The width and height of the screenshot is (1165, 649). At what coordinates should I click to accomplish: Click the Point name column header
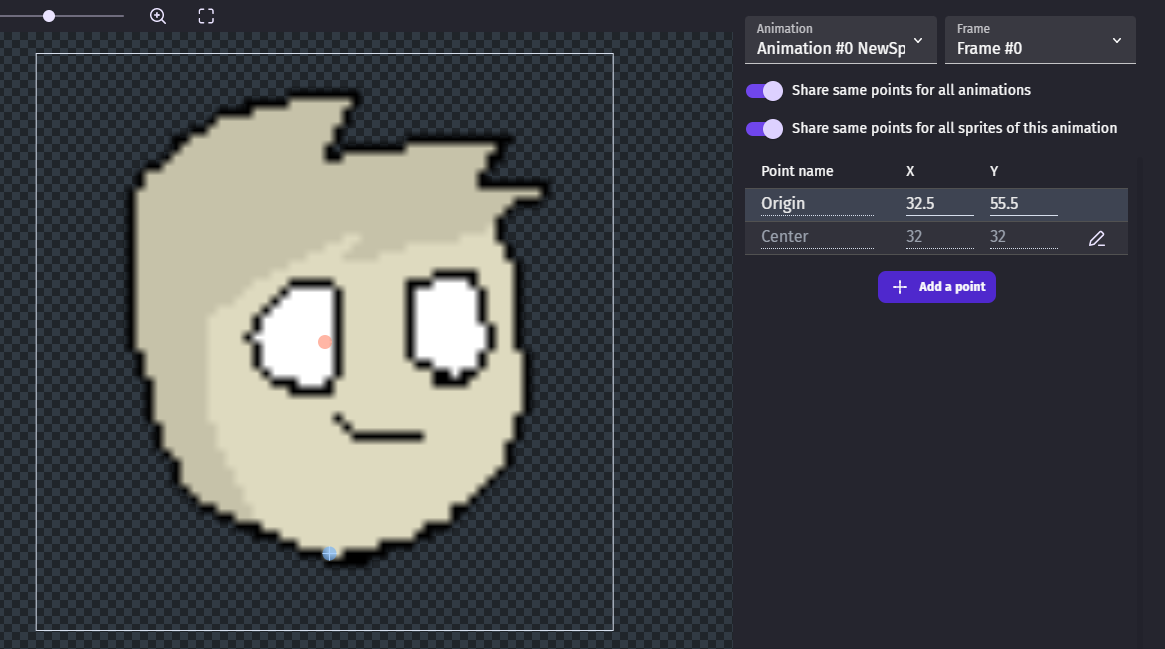tap(797, 171)
